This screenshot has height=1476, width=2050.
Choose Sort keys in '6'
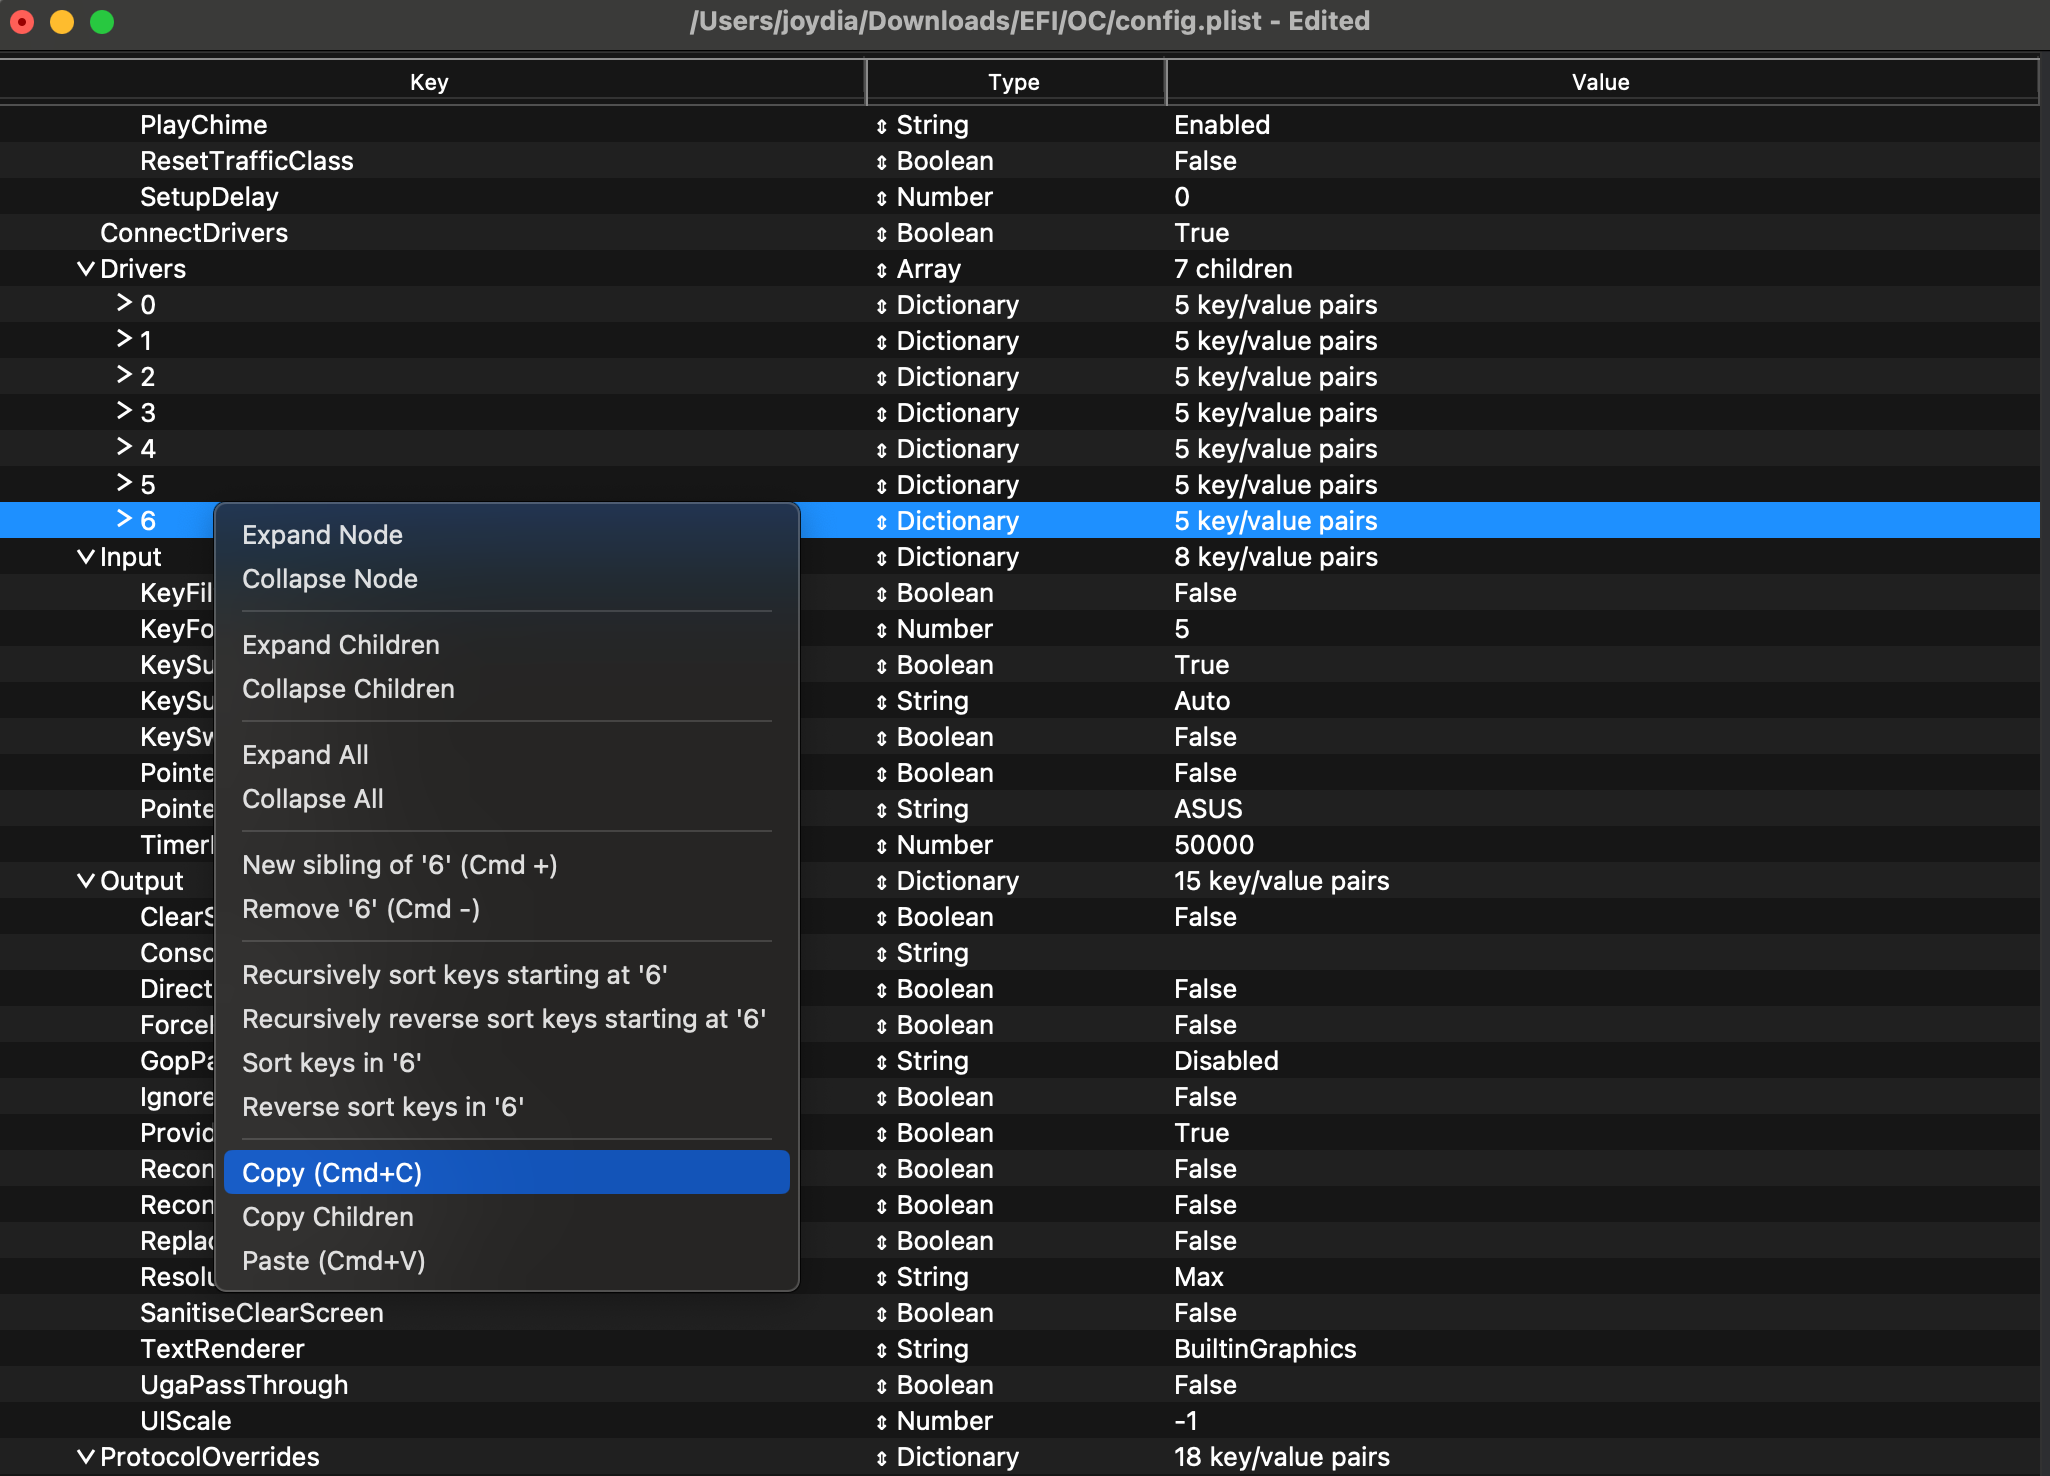[x=506, y=1063]
